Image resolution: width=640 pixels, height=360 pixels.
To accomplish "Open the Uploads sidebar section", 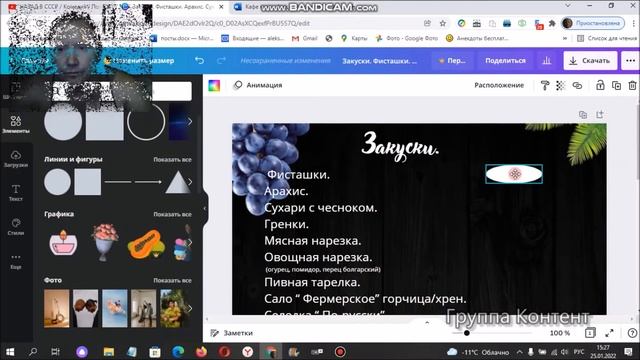I will tap(16, 158).
